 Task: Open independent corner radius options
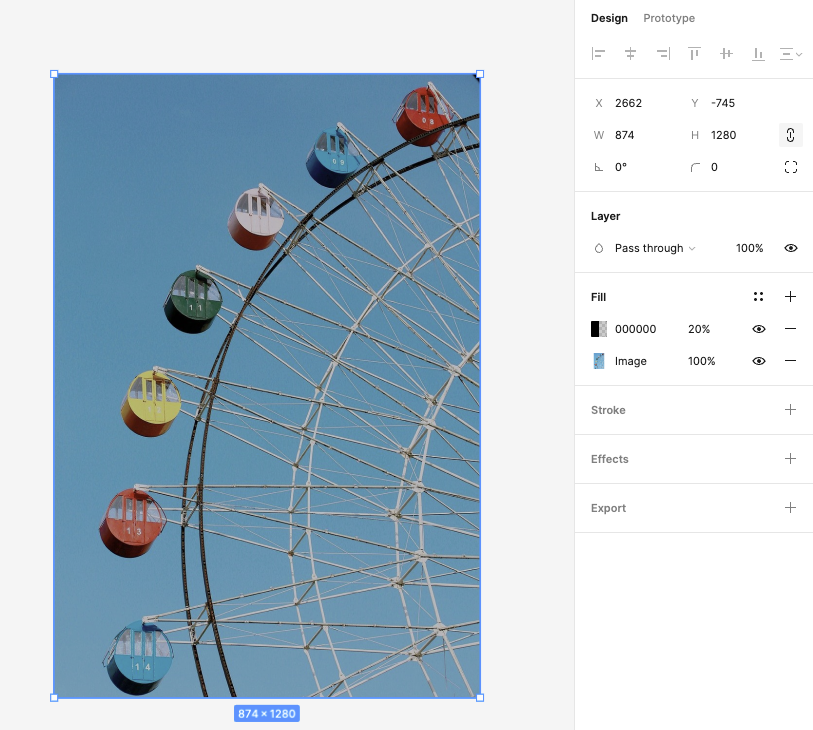(791, 167)
